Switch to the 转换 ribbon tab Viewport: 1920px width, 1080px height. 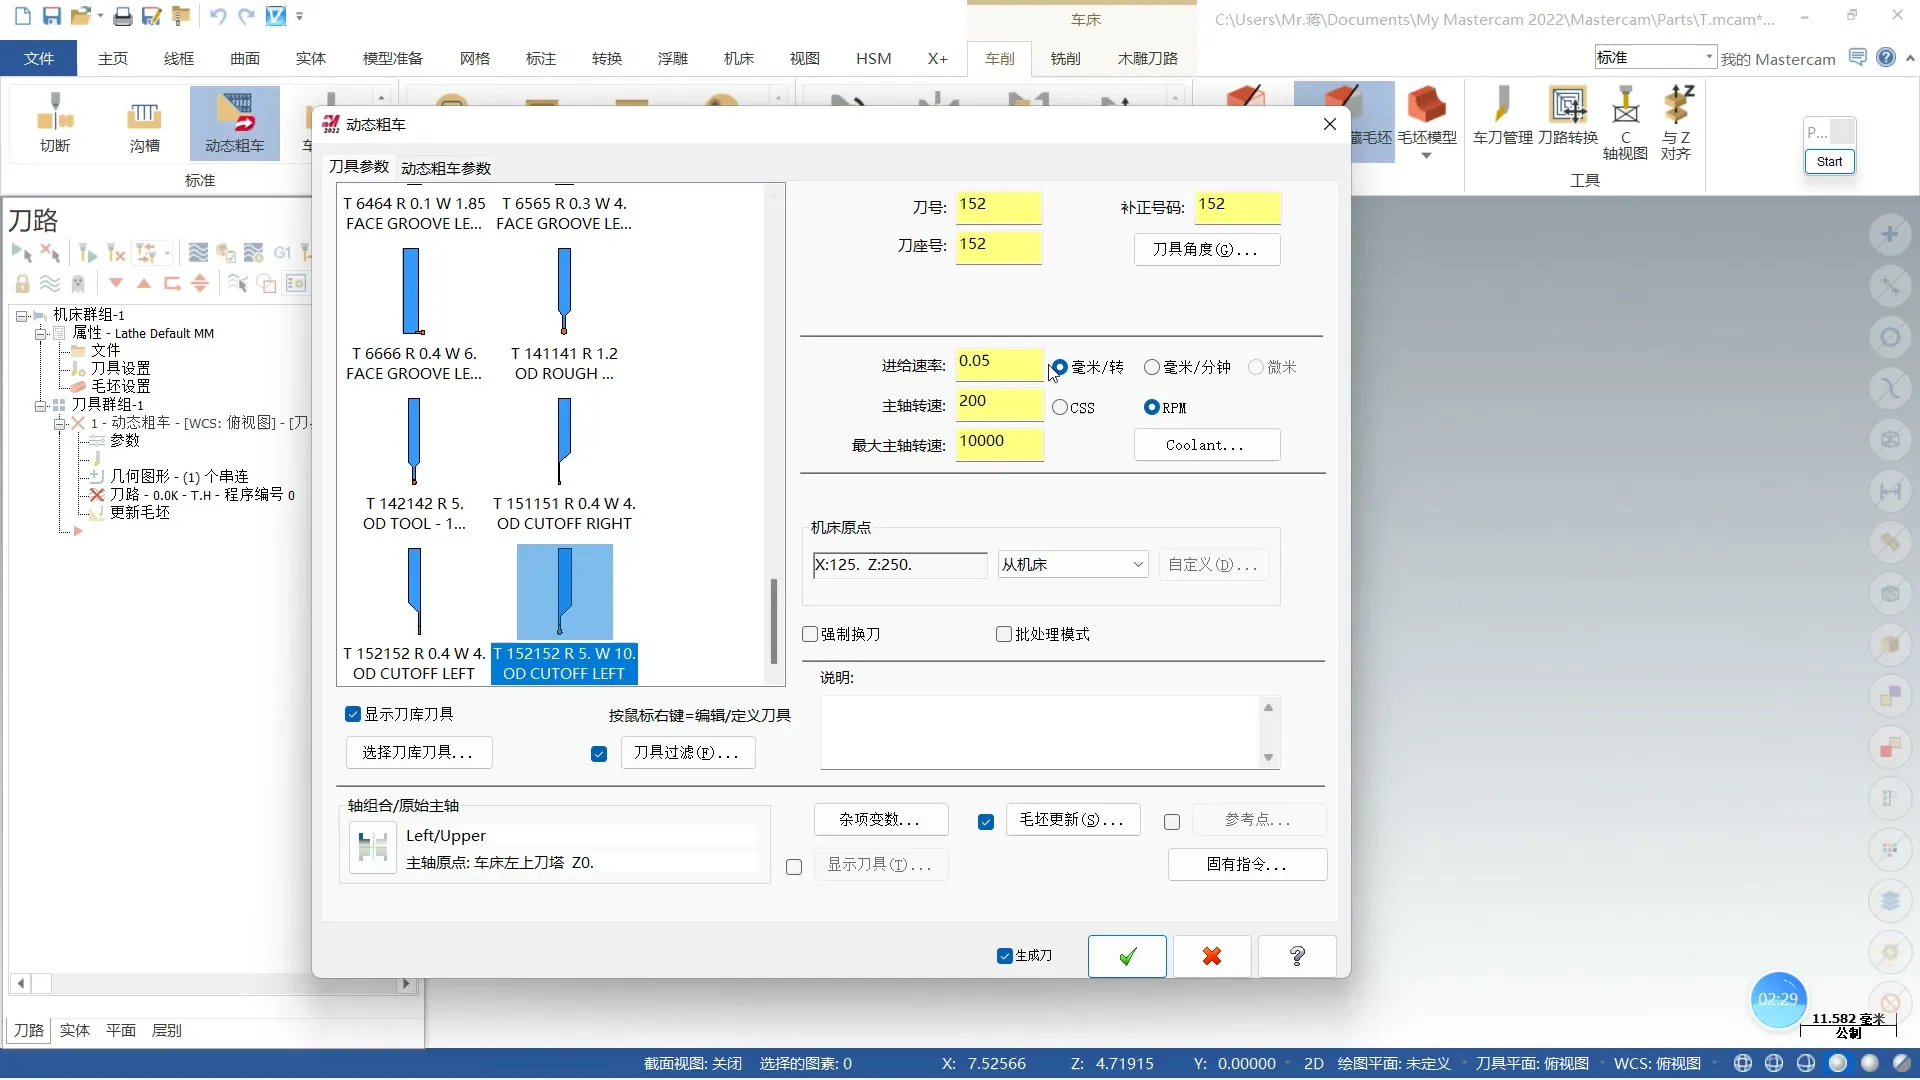[x=606, y=58]
